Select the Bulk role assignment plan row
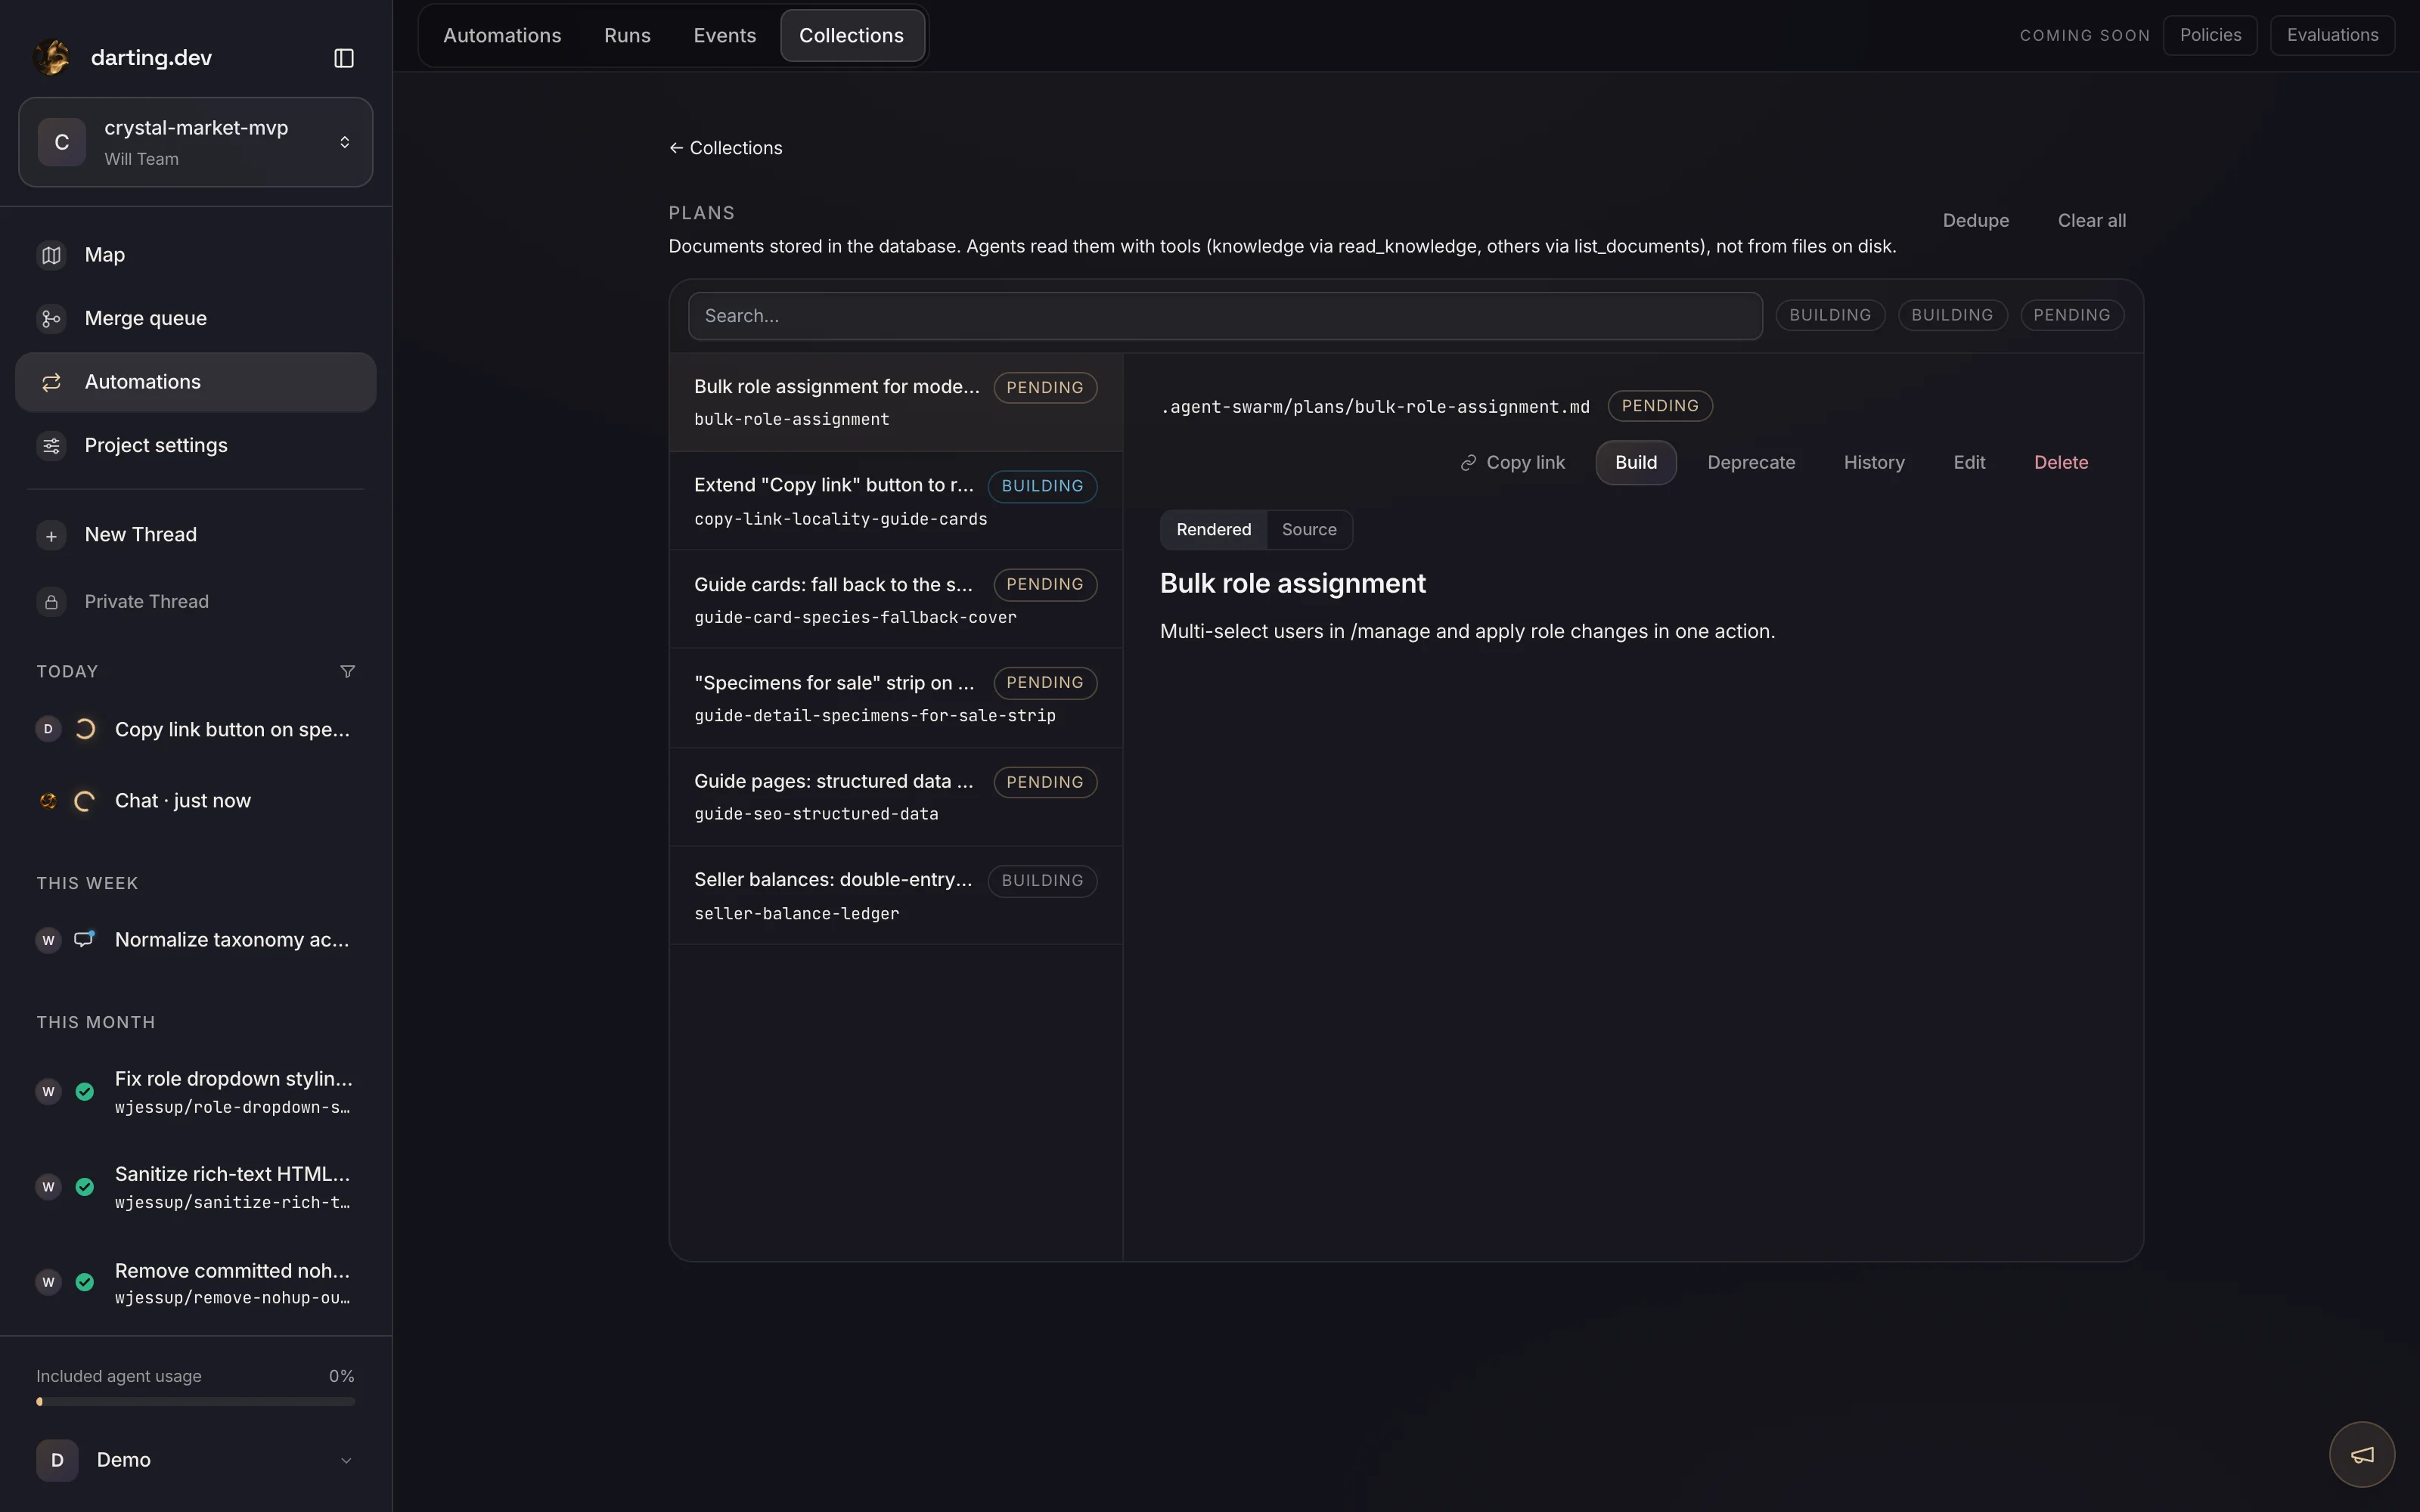The width and height of the screenshot is (2420, 1512). coord(896,402)
